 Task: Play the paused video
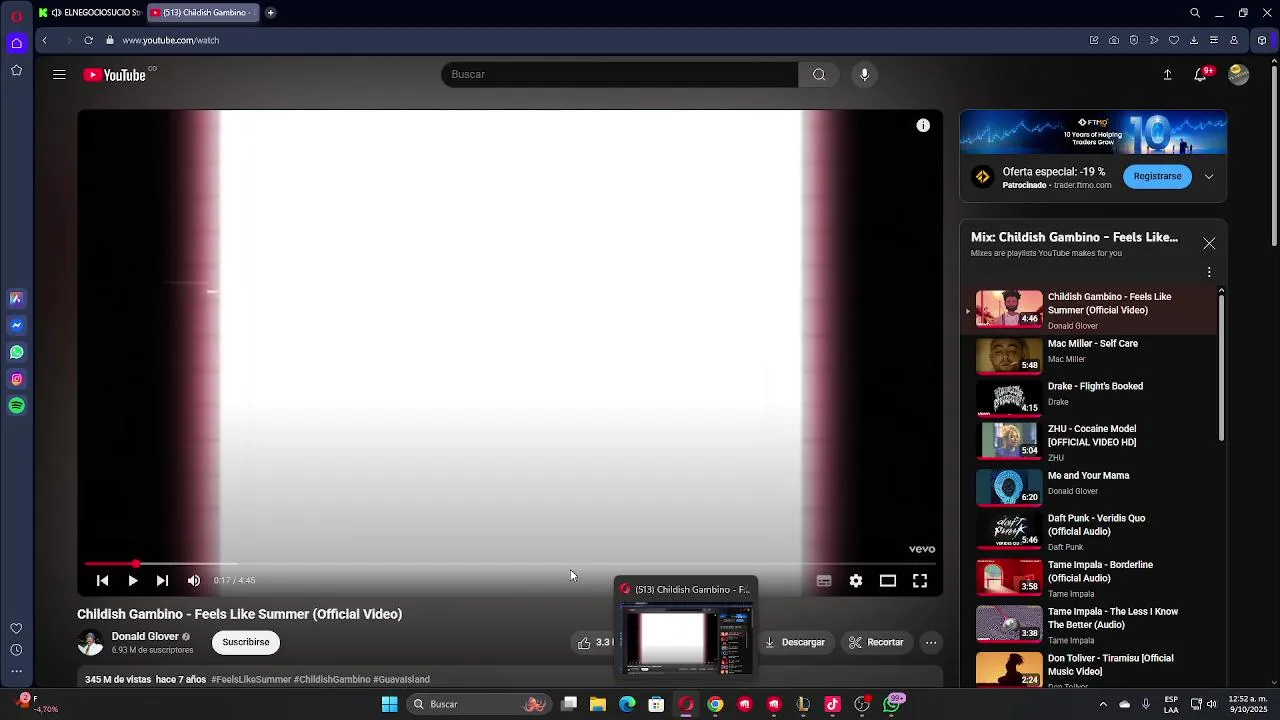point(132,580)
